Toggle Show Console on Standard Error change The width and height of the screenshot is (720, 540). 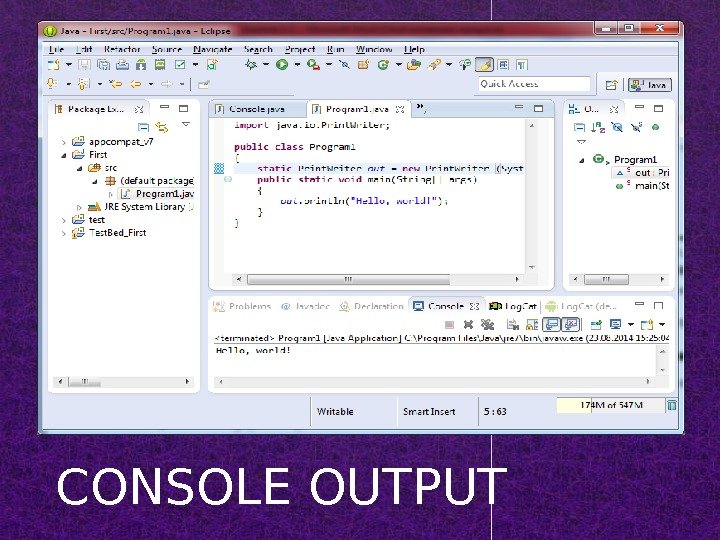point(571,325)
